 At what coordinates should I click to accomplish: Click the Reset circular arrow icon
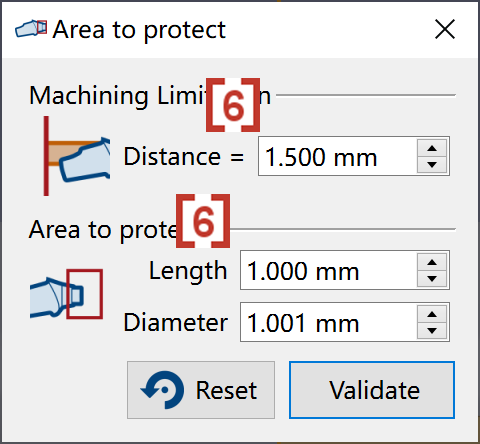pos(163,390)
